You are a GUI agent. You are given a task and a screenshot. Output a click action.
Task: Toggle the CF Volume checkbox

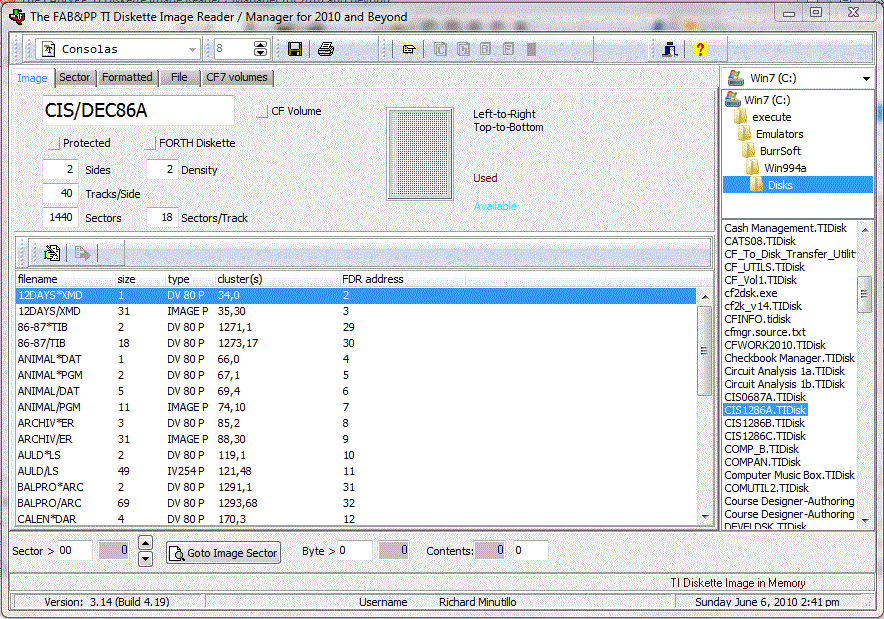pyautogui.click(x=262, y=111)
